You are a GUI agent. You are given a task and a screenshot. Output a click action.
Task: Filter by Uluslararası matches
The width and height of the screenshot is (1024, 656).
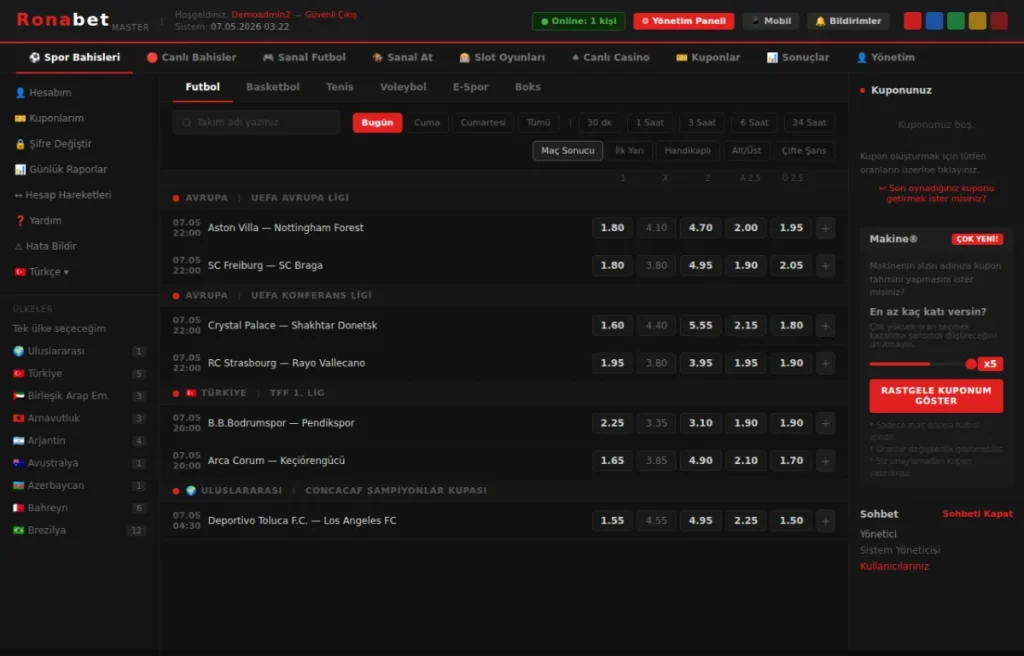(x=79, y=352)
